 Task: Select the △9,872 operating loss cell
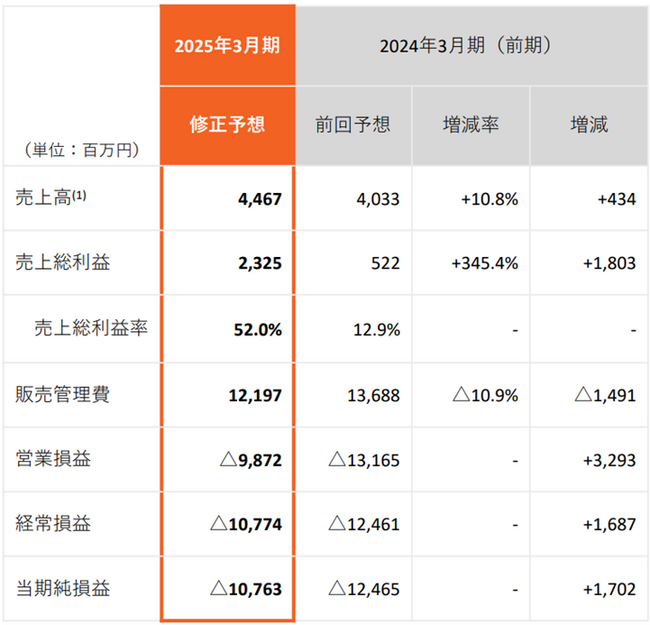[250, 460]
